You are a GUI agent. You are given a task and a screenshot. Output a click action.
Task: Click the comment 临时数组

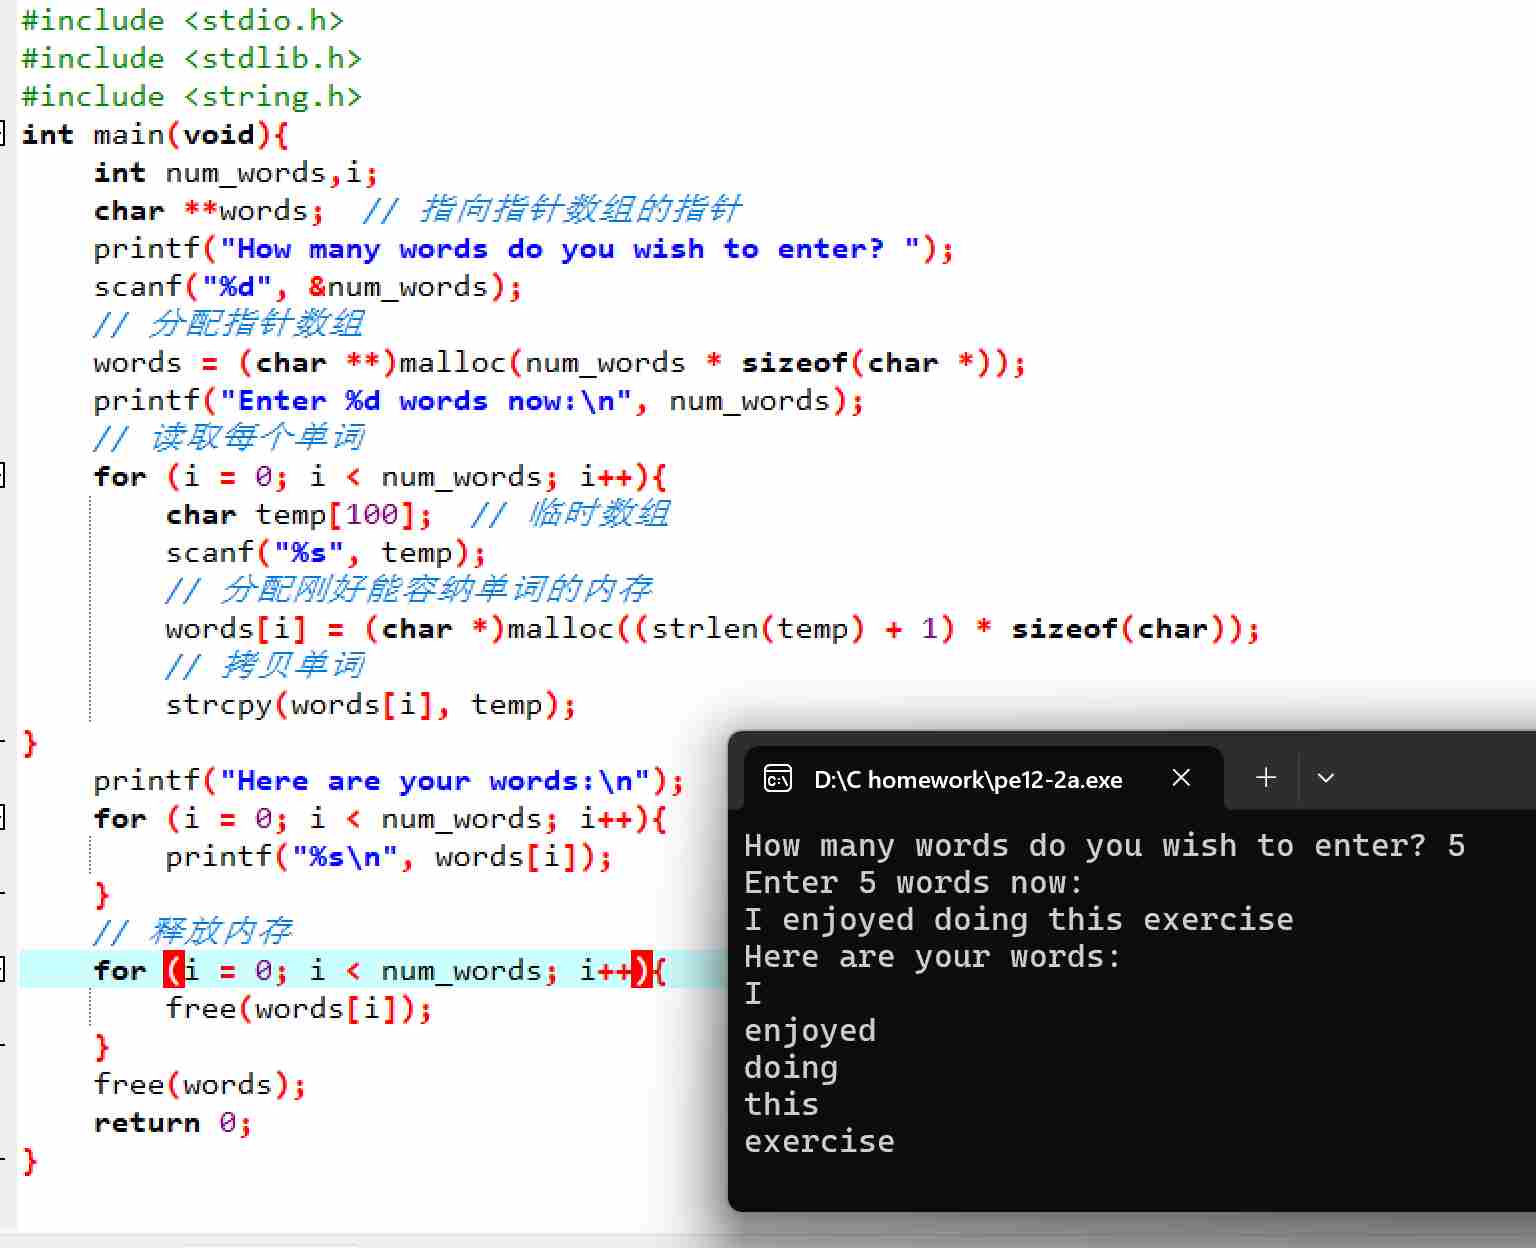pos(570,514)
